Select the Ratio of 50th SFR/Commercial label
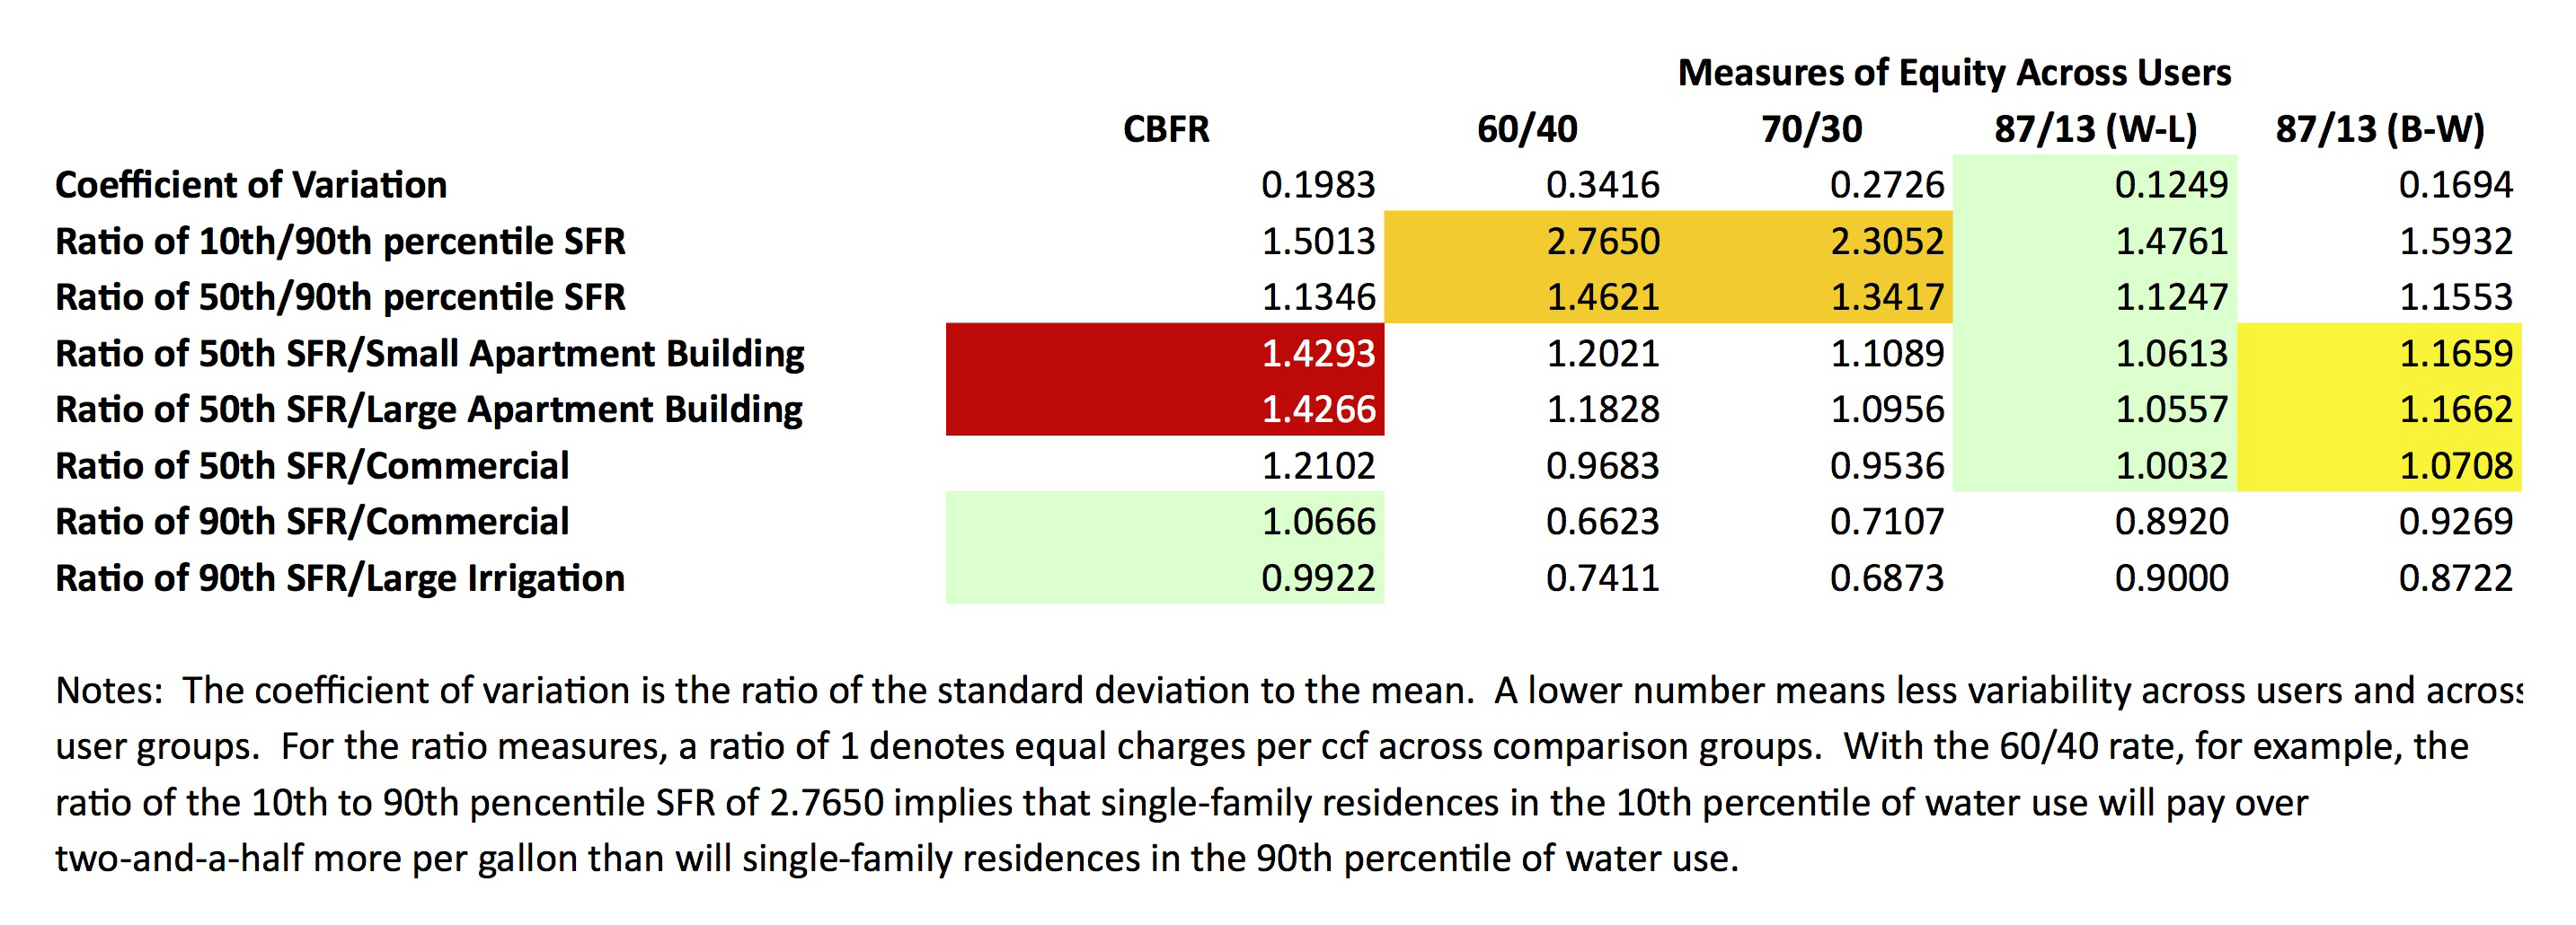 [312, 466]
